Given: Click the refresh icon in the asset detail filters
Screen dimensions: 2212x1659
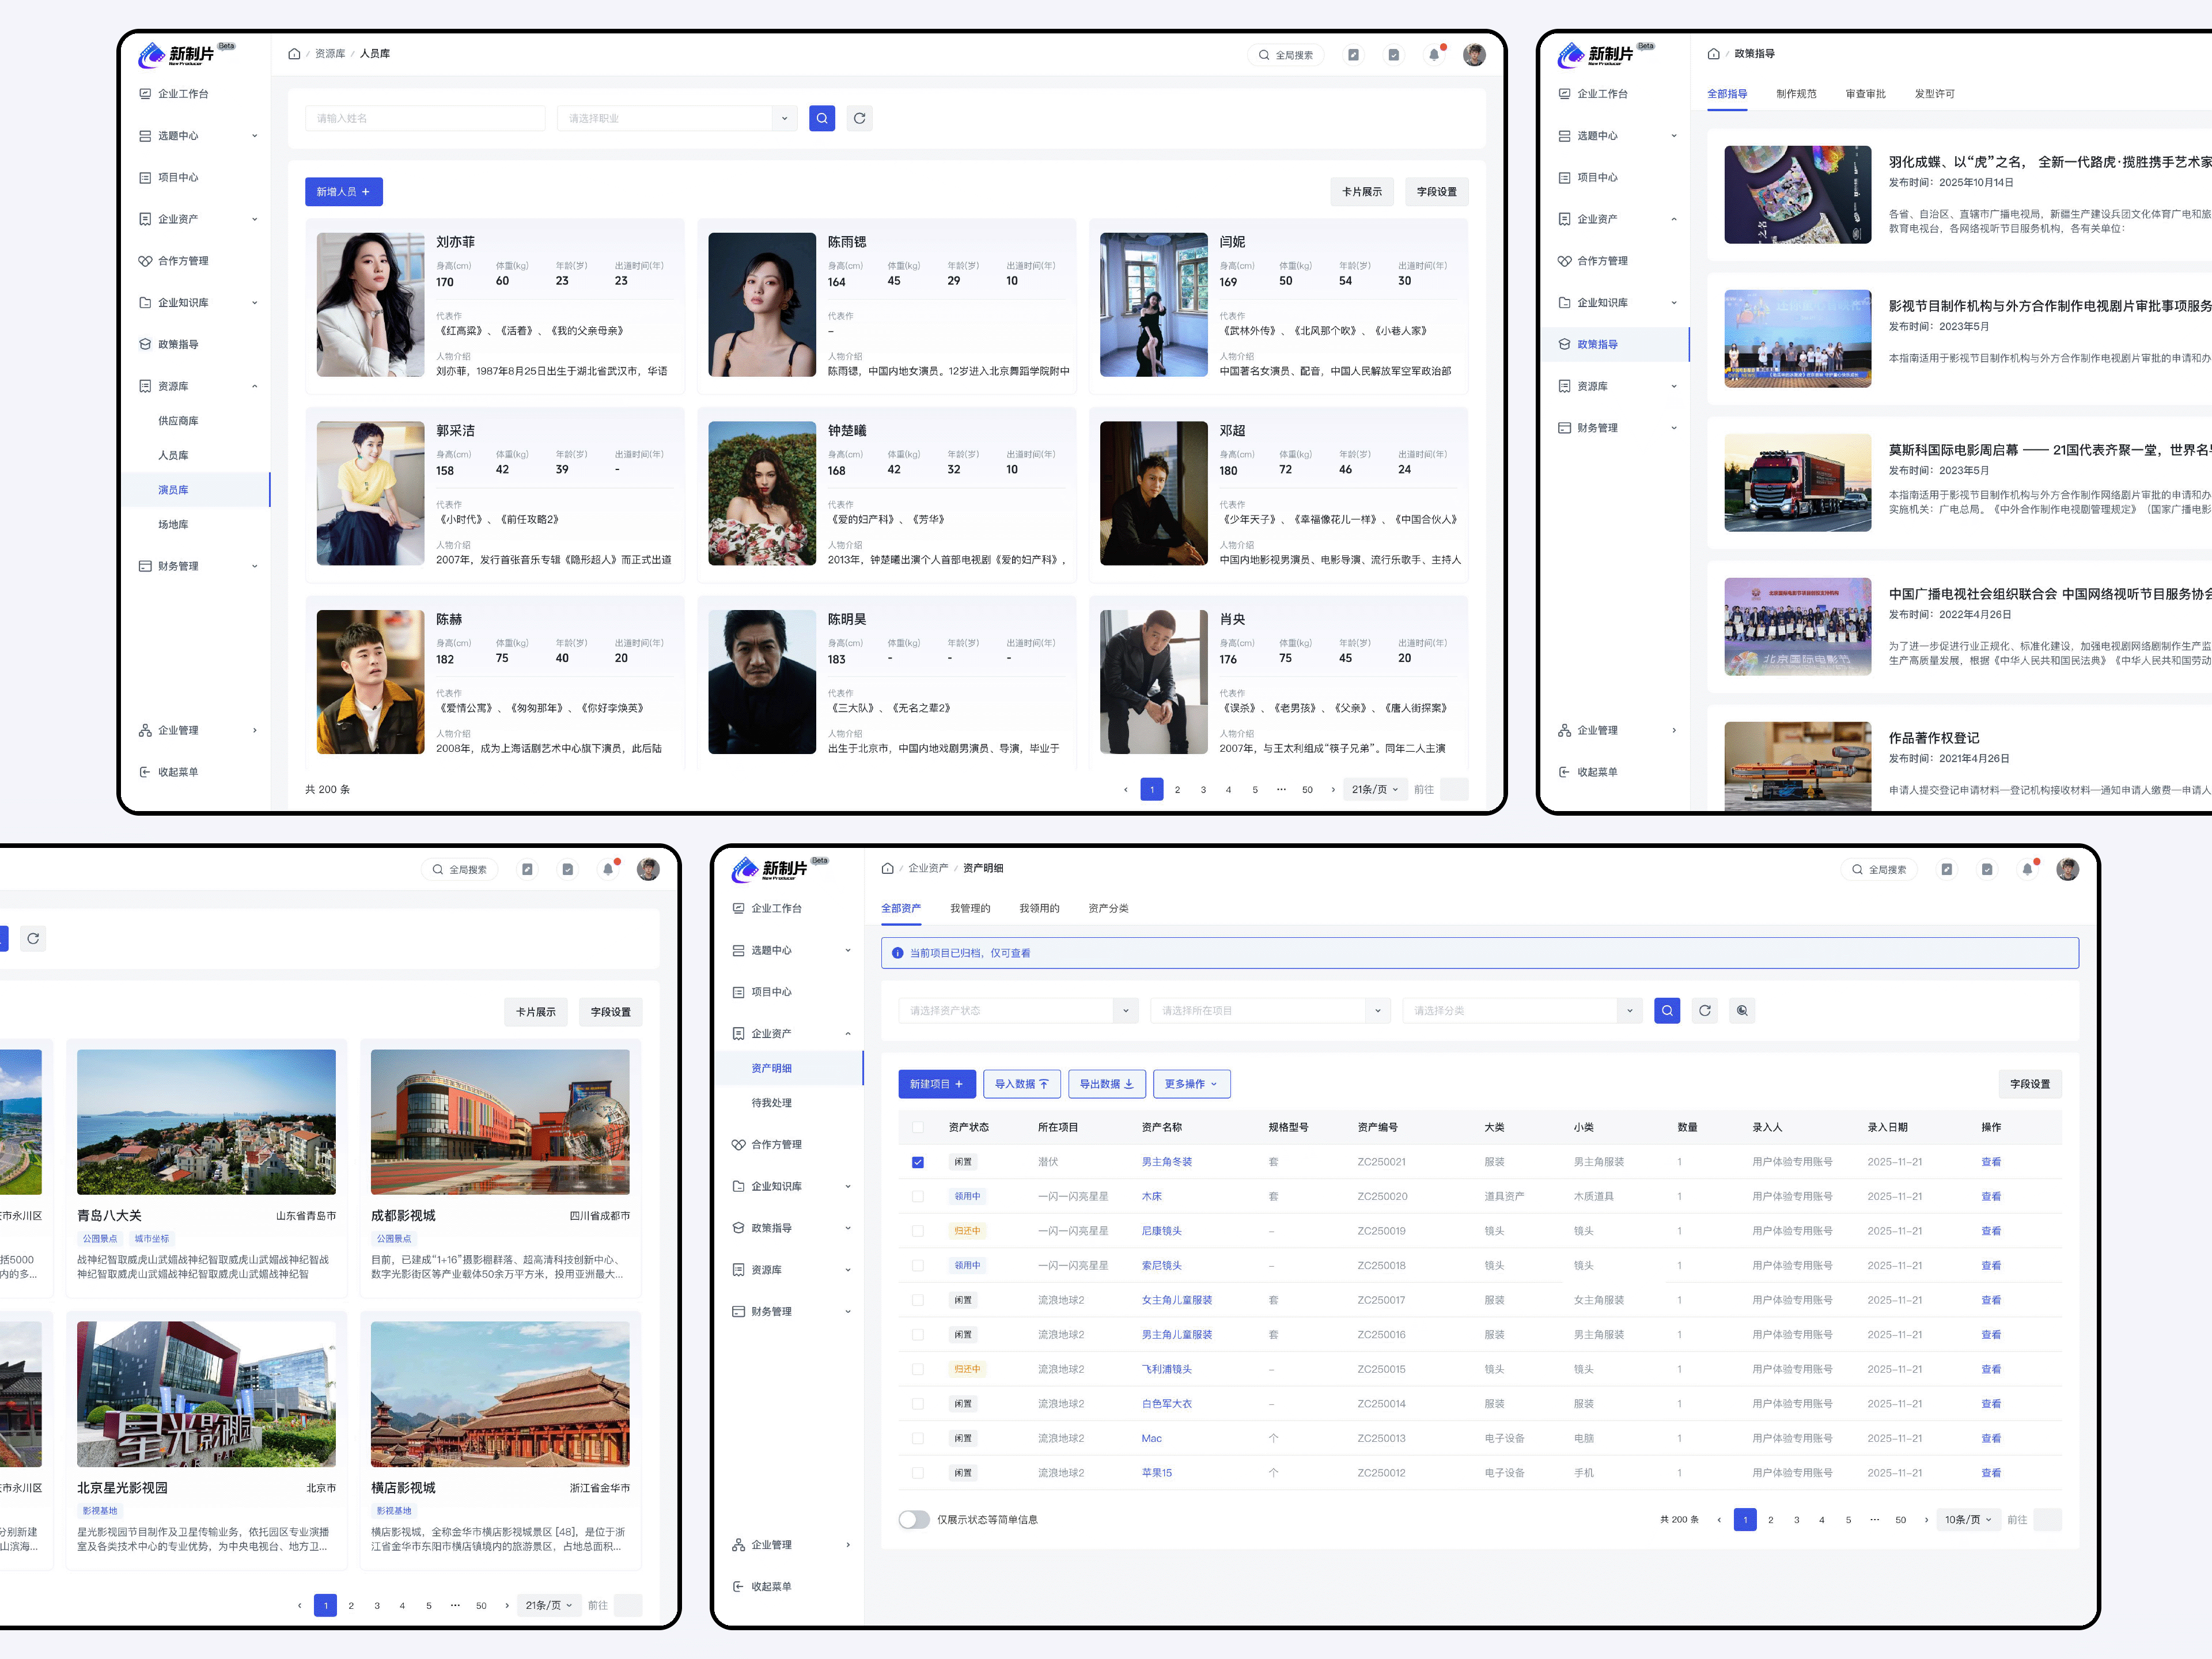Looking at the screenshot, I should click(x=1705, y=1010).
